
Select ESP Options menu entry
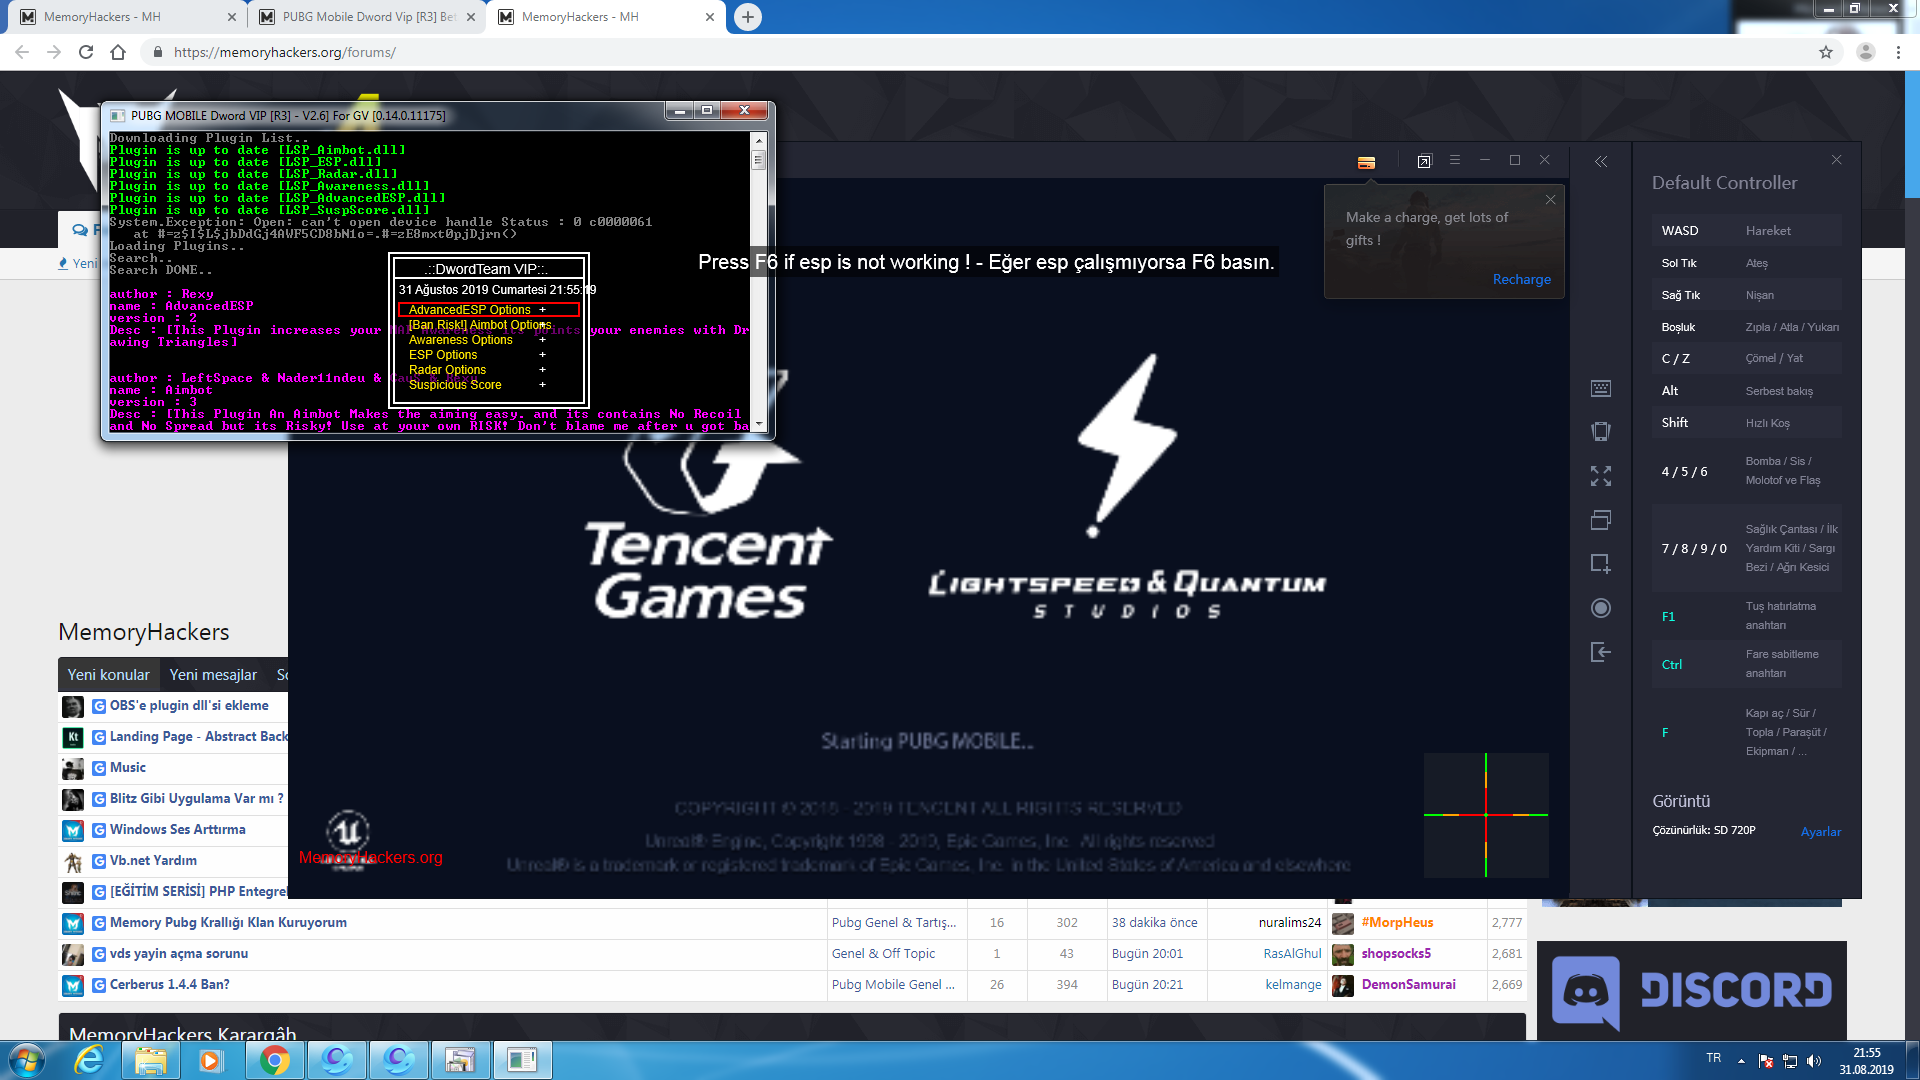443,355
